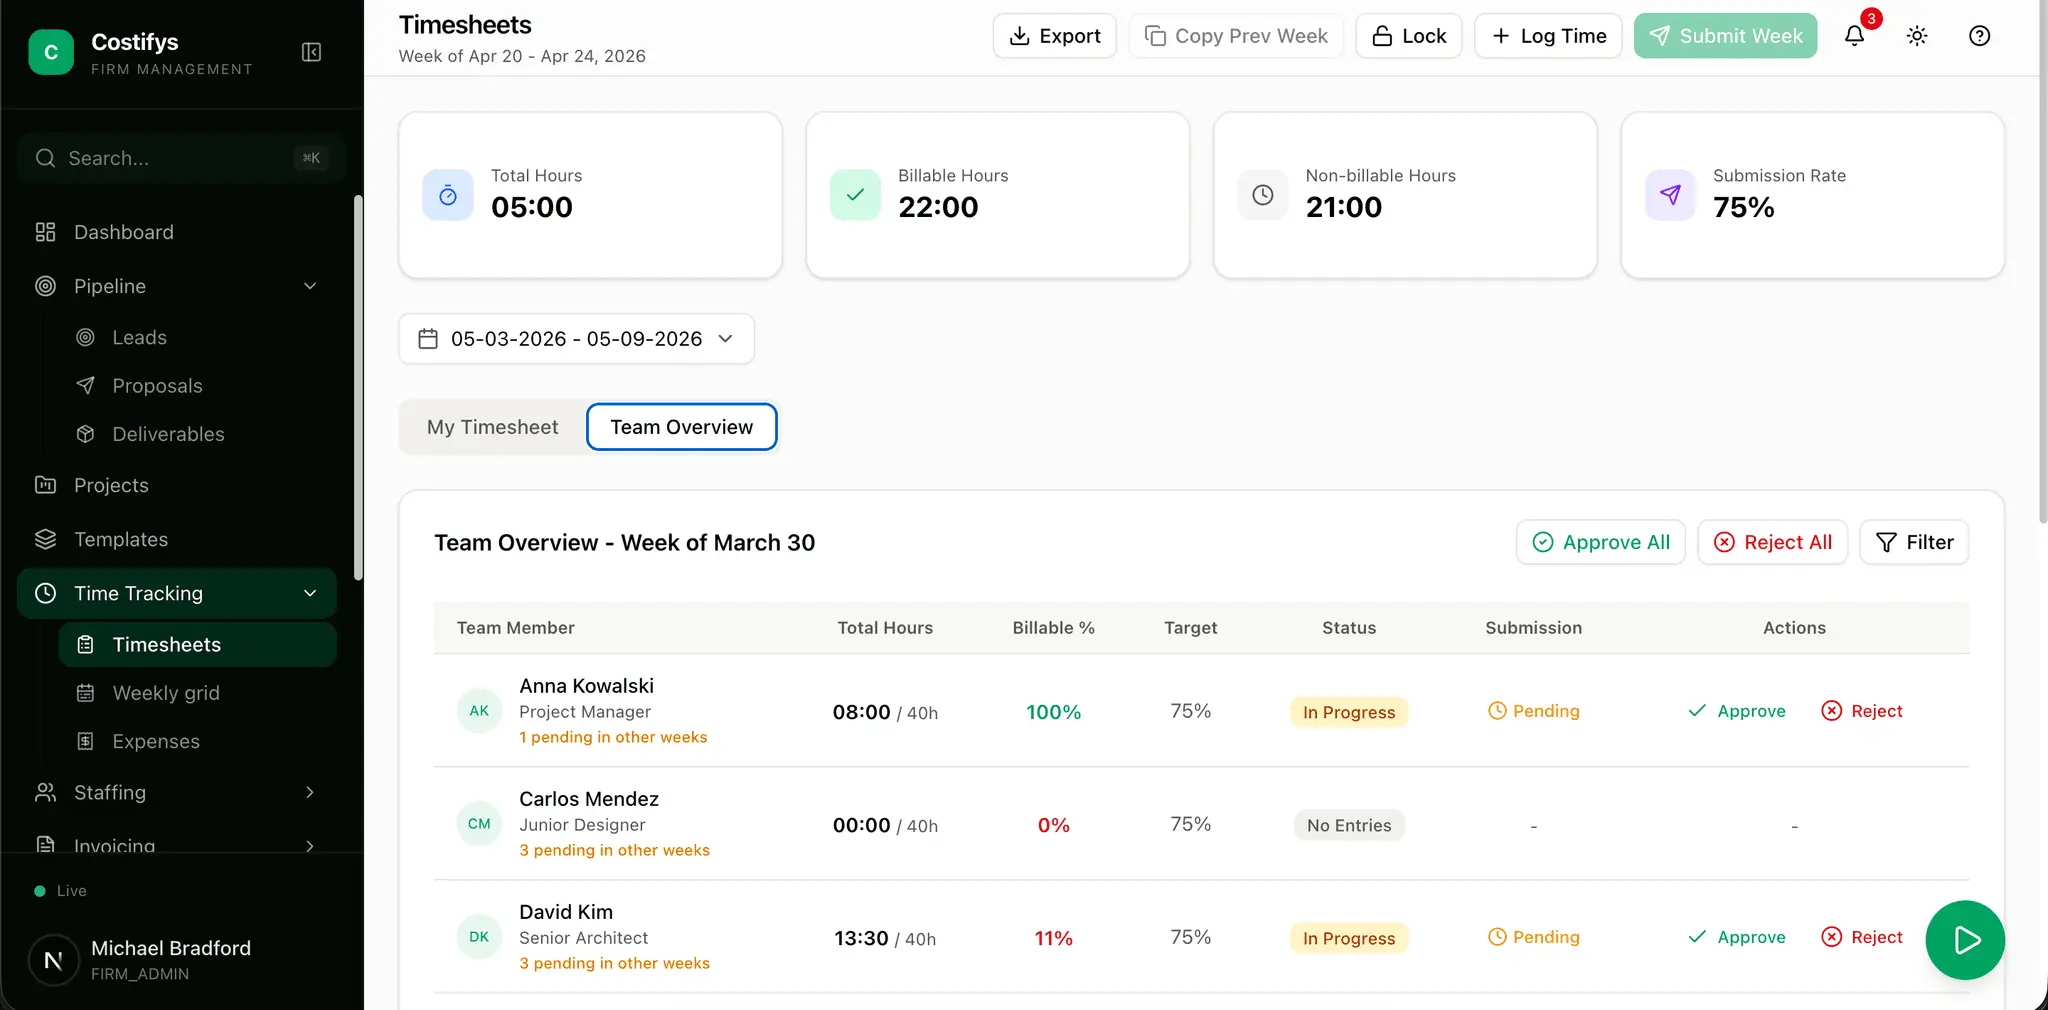This screenshot has width=2048, height=1010.
Task: Click Carlos Mendez's name
Action: point(589,799)
